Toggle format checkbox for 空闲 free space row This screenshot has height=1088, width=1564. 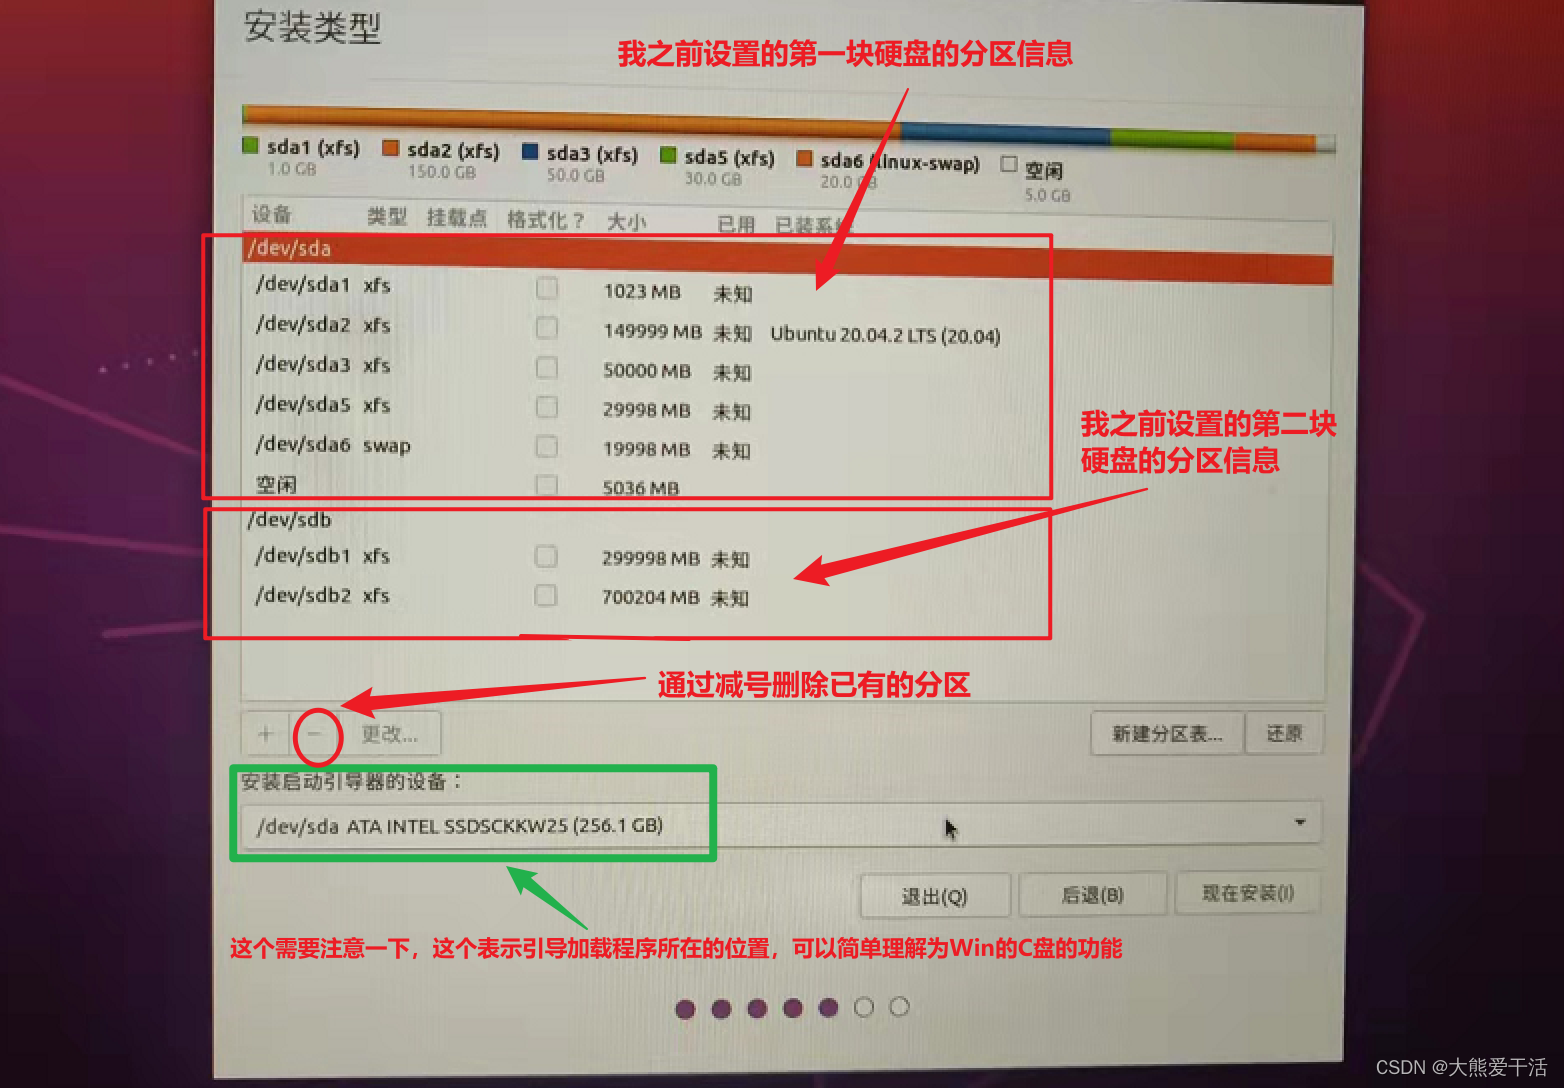click(x=546, y=485)
